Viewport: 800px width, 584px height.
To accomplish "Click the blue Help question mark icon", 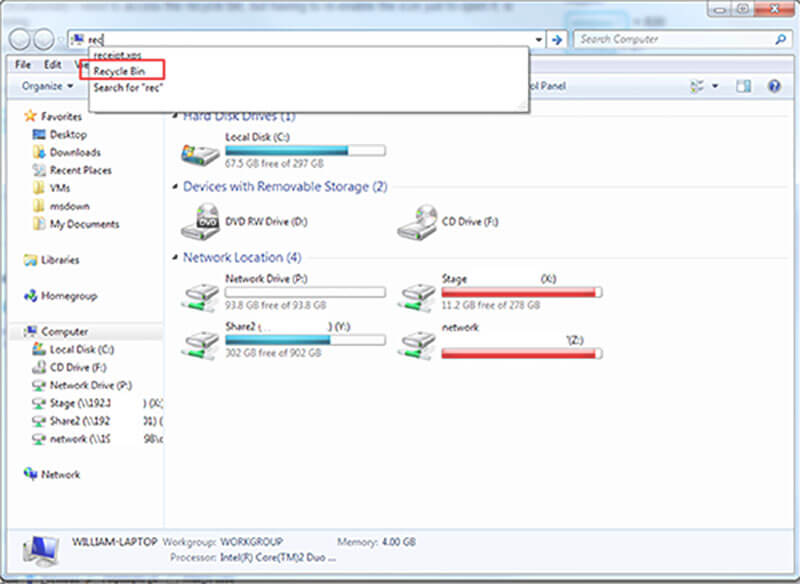I will point(774,86).
